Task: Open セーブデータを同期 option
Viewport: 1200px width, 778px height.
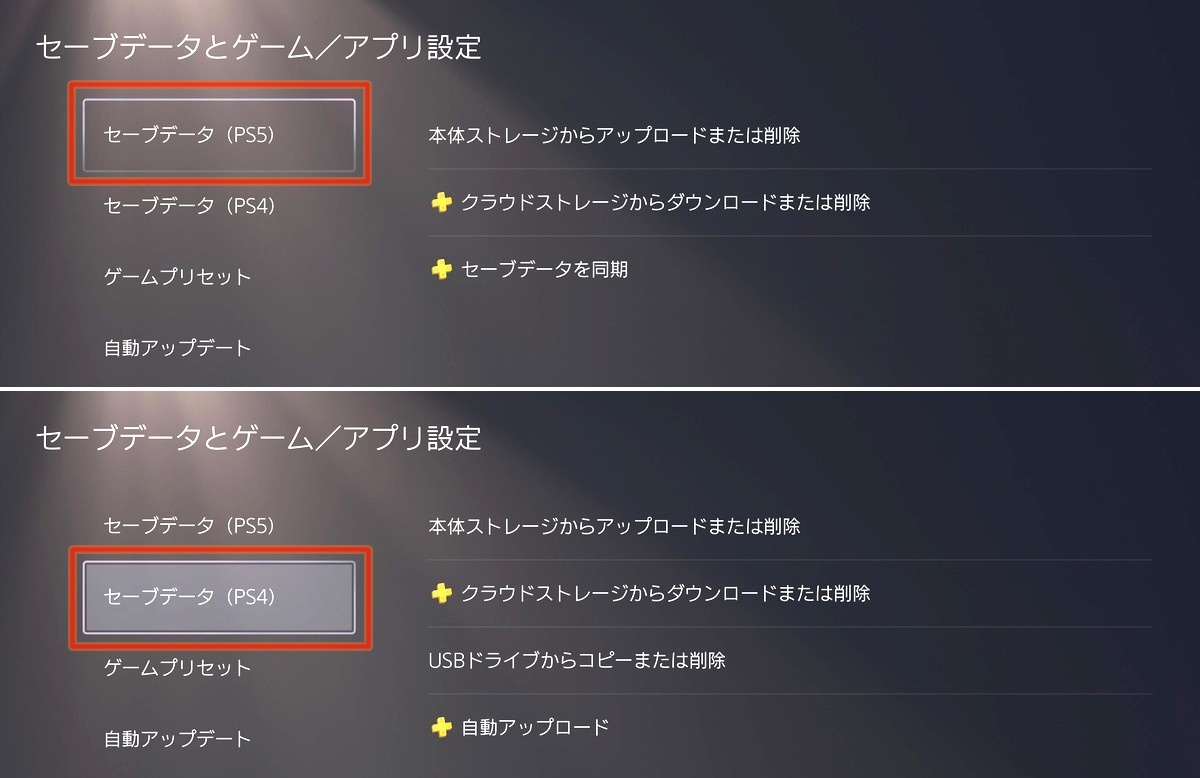Action: click(x=544, y=270)
